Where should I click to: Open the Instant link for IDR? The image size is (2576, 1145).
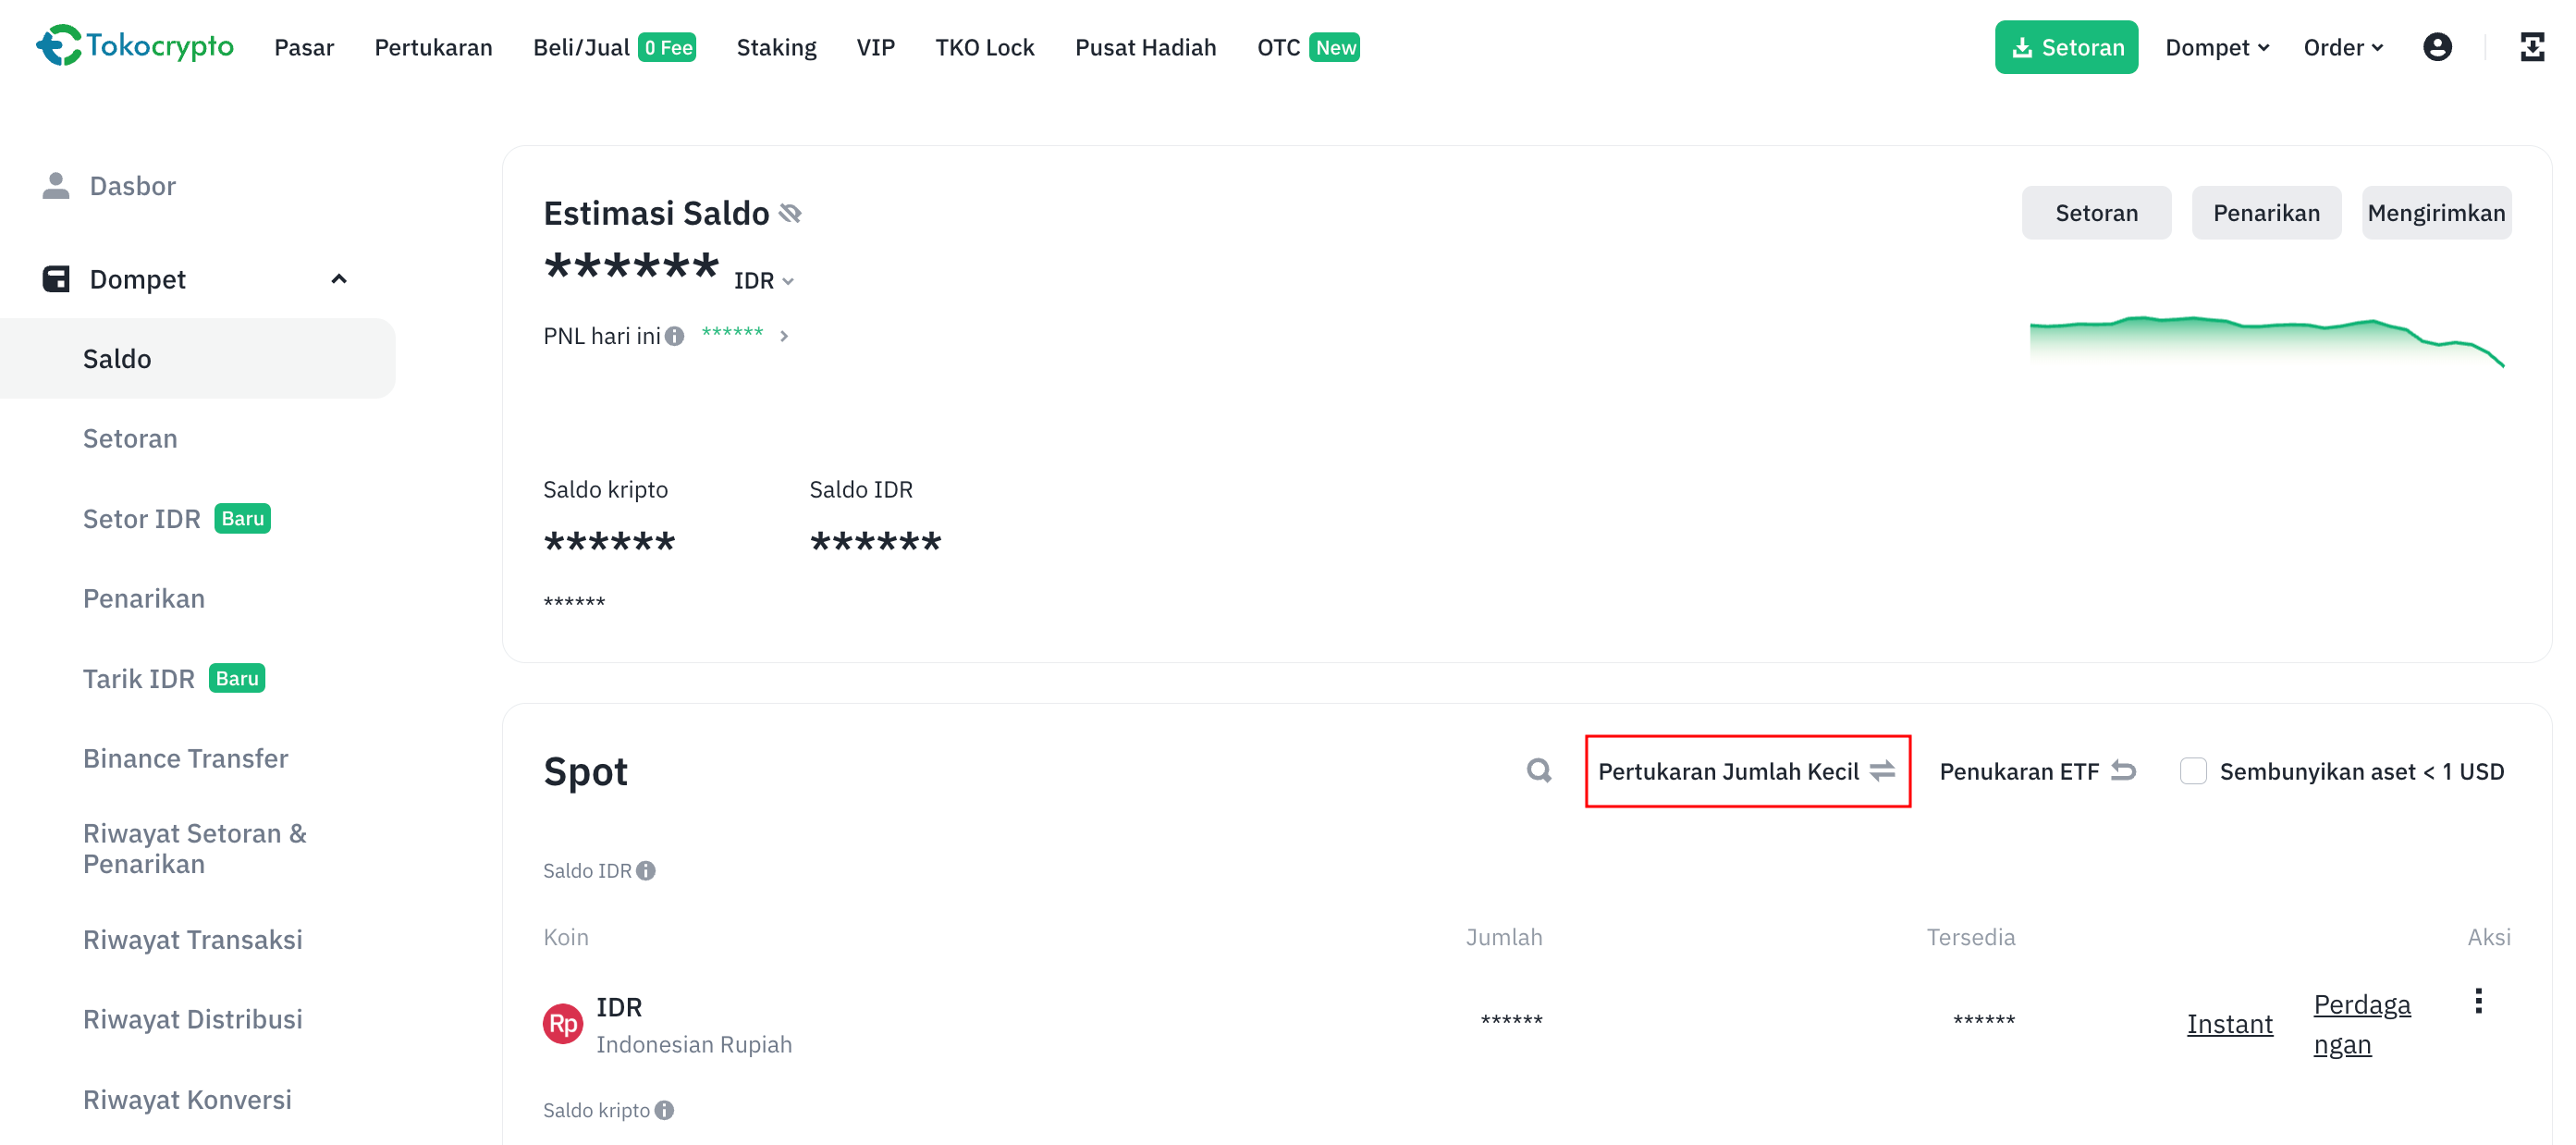tap(2229, 1023)
